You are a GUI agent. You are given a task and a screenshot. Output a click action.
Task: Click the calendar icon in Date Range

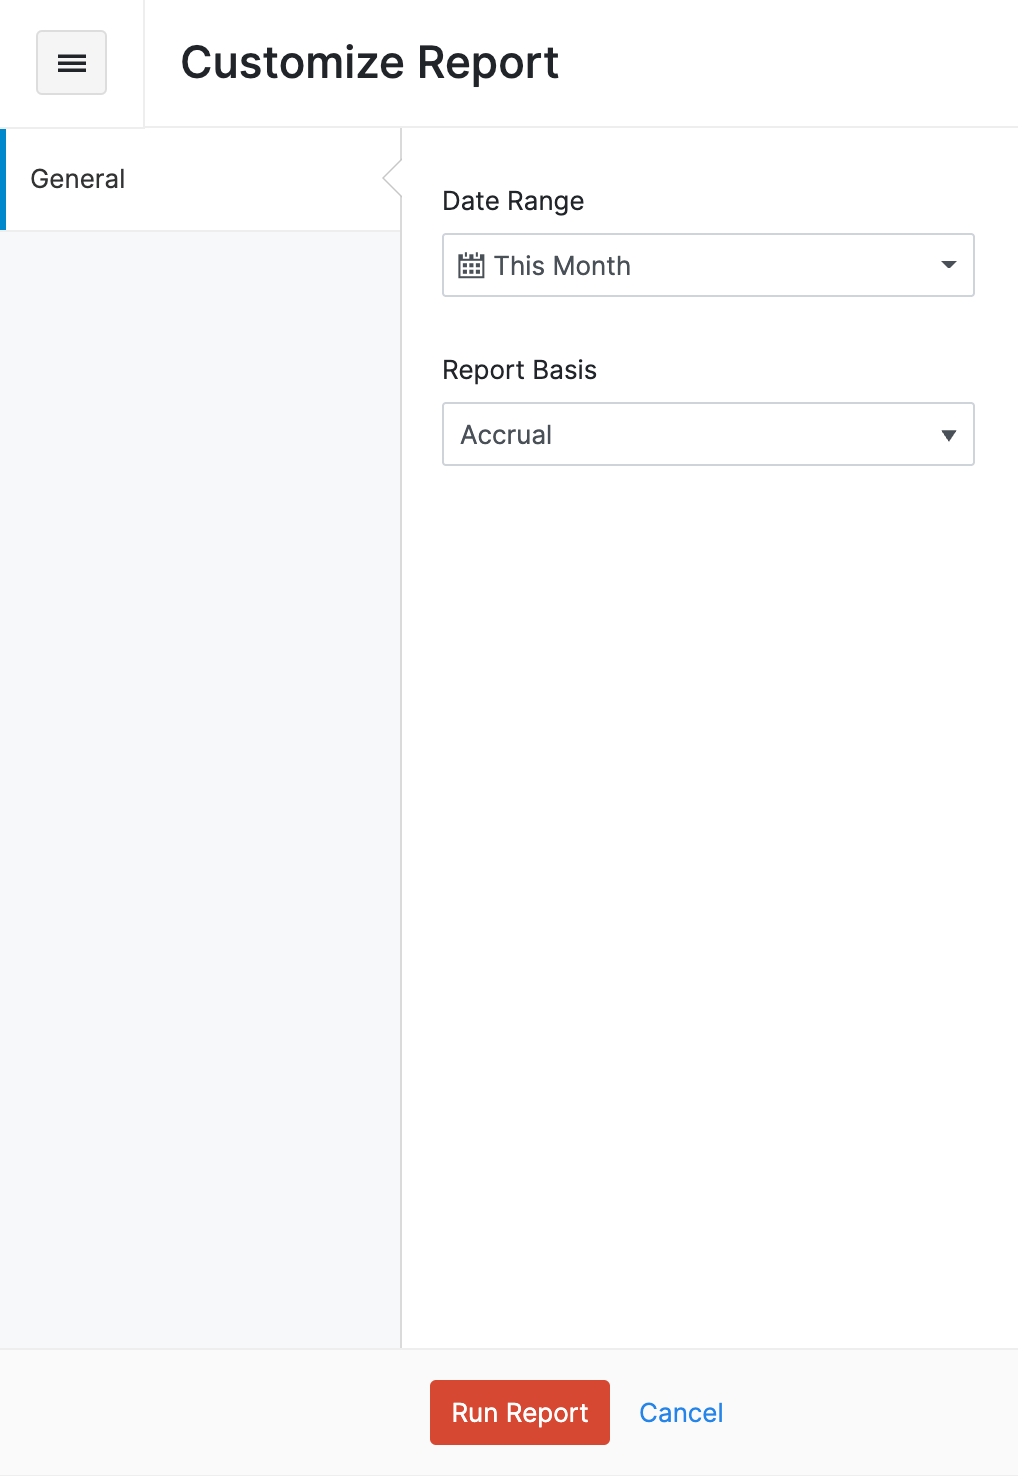471,265
